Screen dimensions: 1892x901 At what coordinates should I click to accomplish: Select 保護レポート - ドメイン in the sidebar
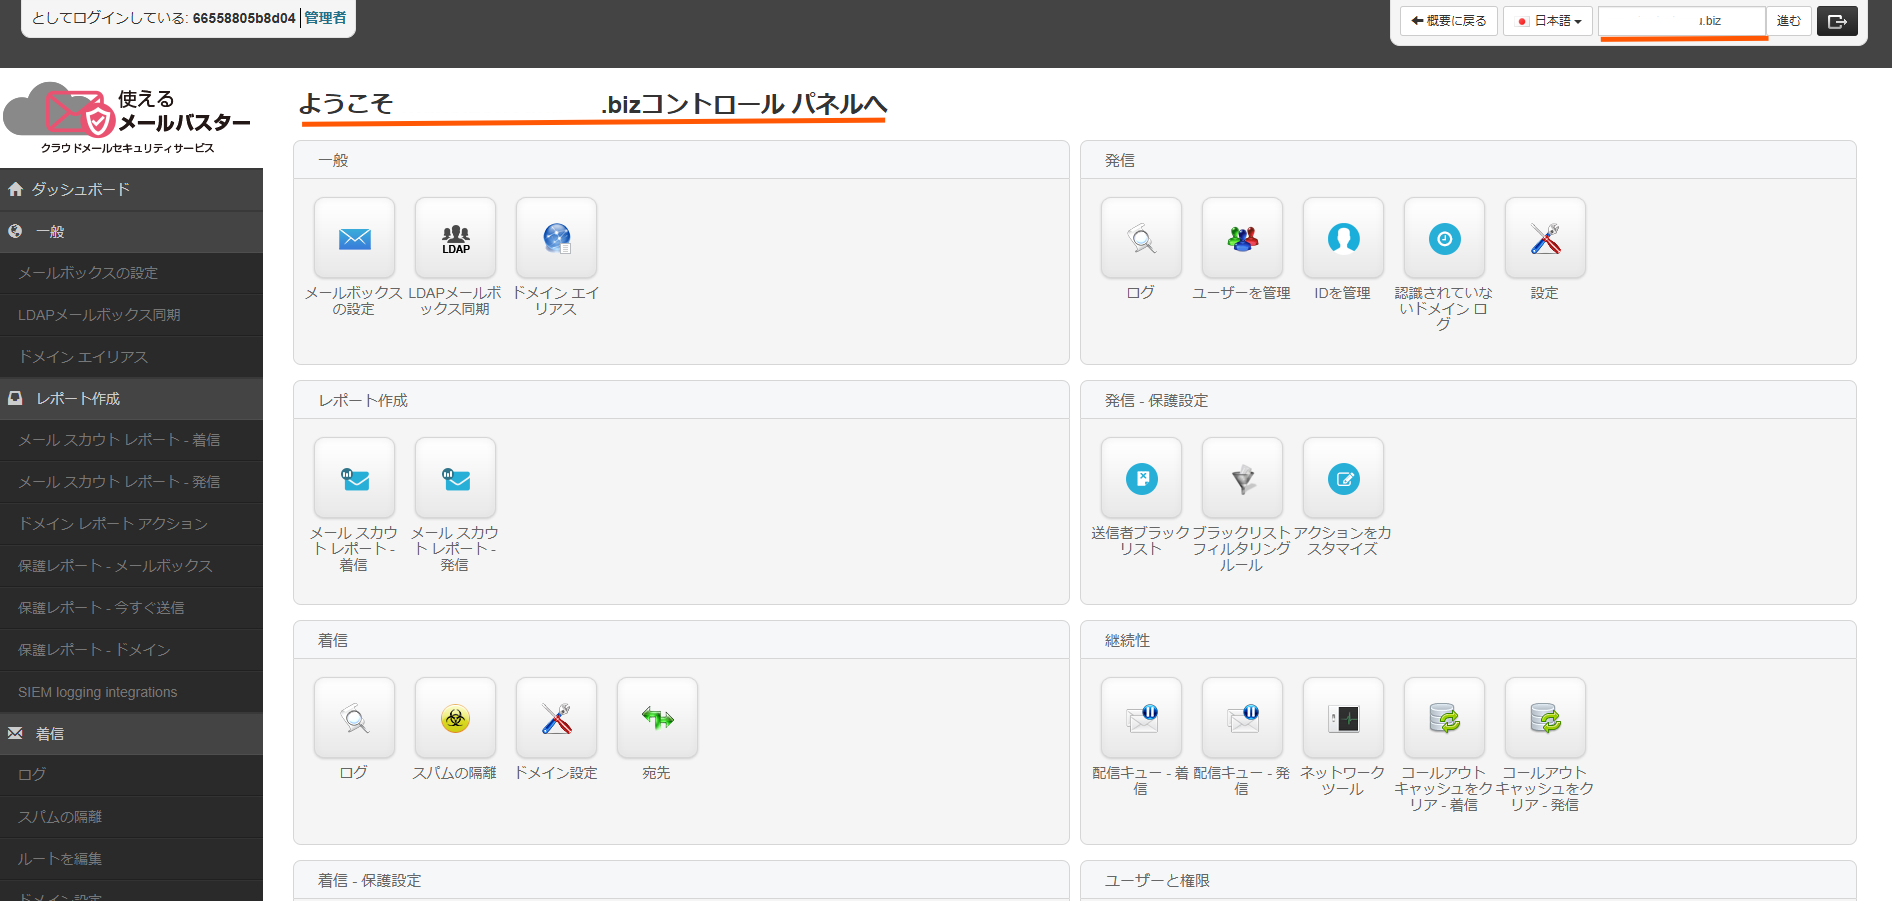click(x=131, y=650)
